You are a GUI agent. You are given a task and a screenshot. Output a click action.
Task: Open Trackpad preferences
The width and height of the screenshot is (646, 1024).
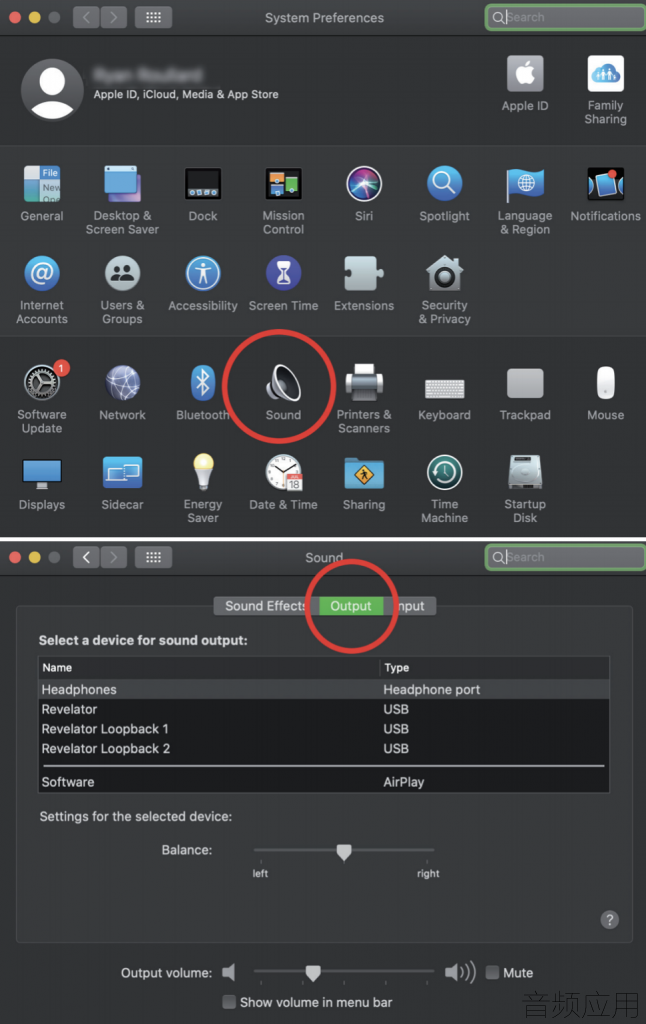[x=525, y=394]
